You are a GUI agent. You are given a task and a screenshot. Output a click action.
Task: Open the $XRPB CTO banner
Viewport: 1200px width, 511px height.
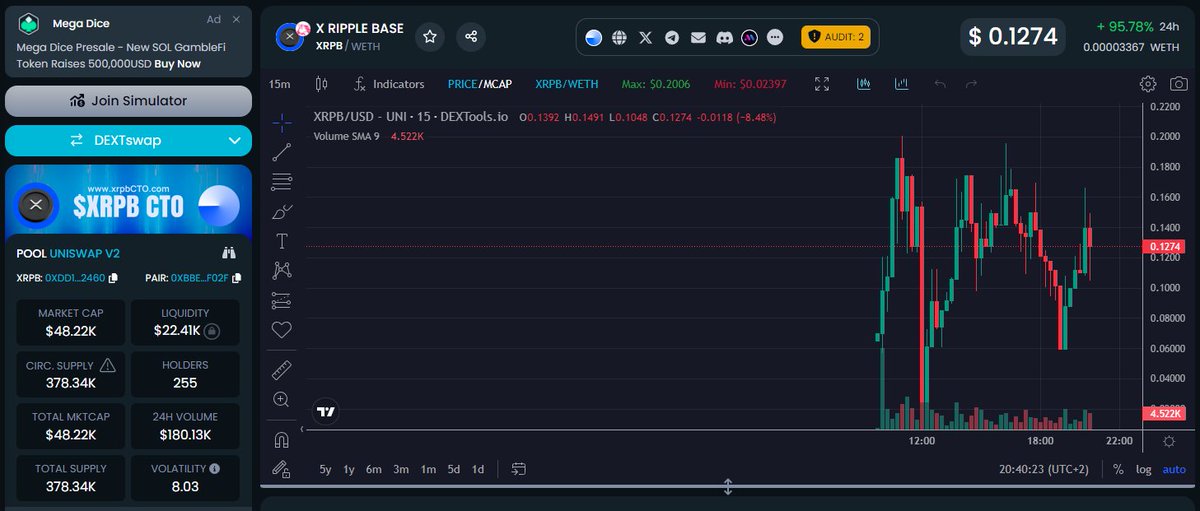(128, 200)
